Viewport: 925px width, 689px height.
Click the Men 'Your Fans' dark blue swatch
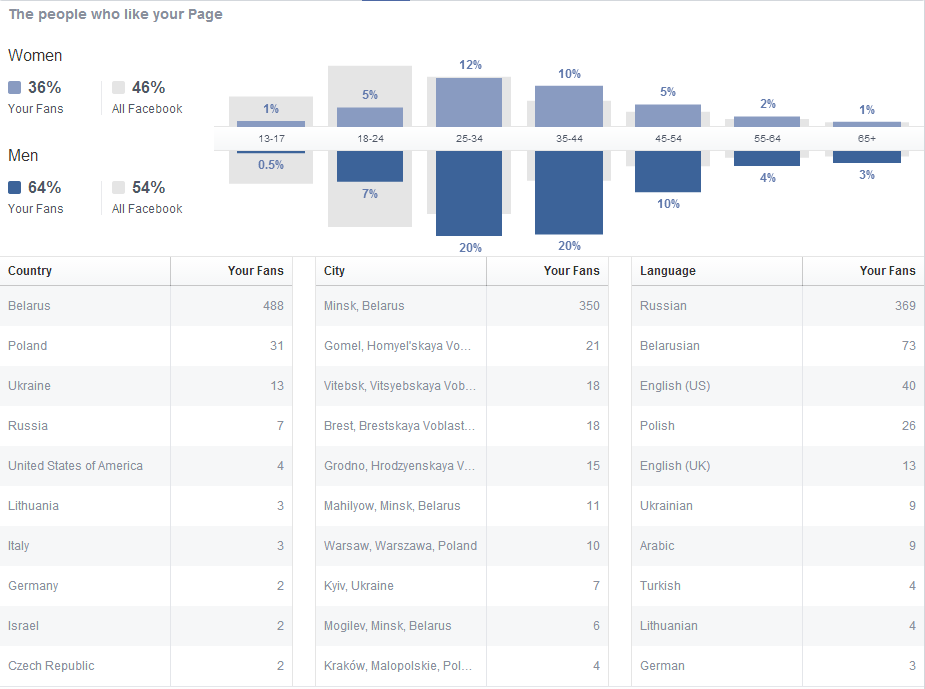(15, 188)
